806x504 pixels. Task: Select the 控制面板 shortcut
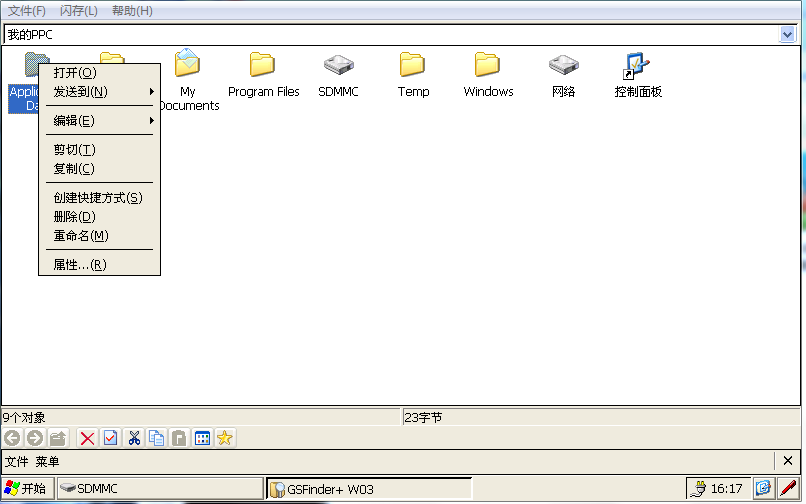[638, 75]
